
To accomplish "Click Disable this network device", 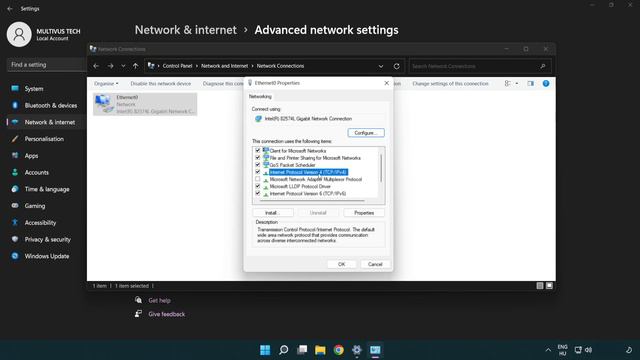I will 160,83.
